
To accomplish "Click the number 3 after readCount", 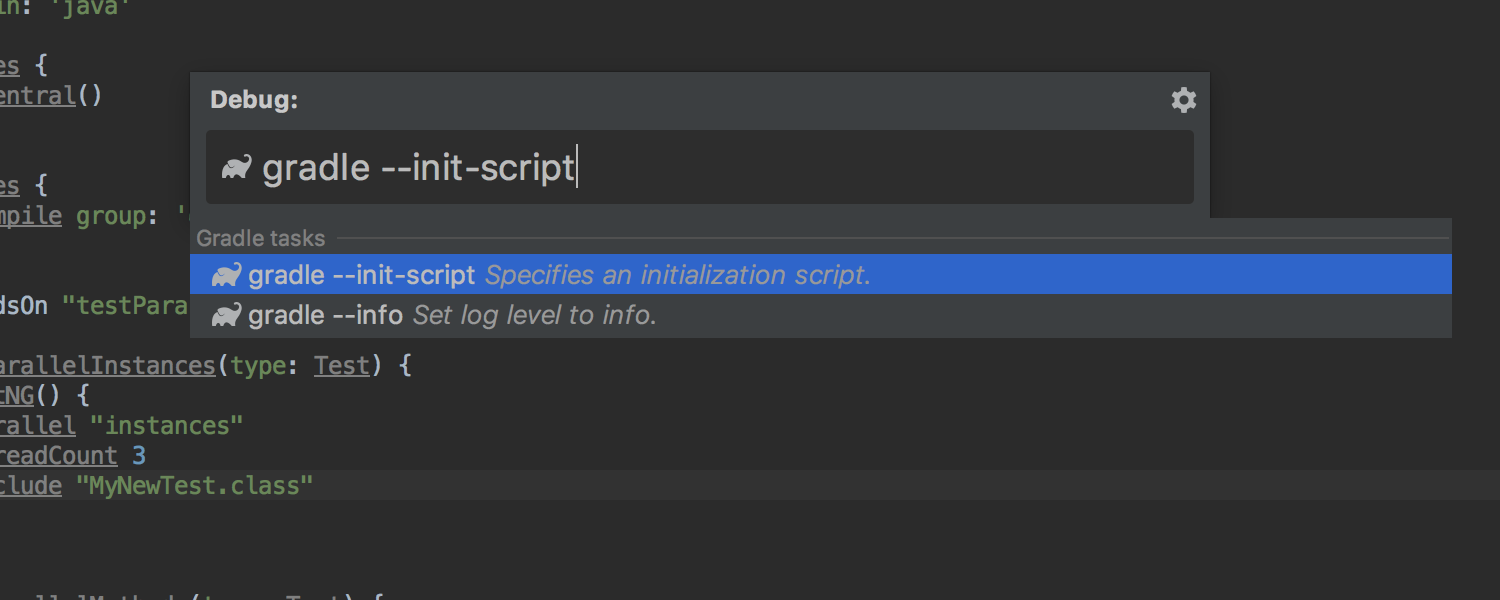I will 139,456.
